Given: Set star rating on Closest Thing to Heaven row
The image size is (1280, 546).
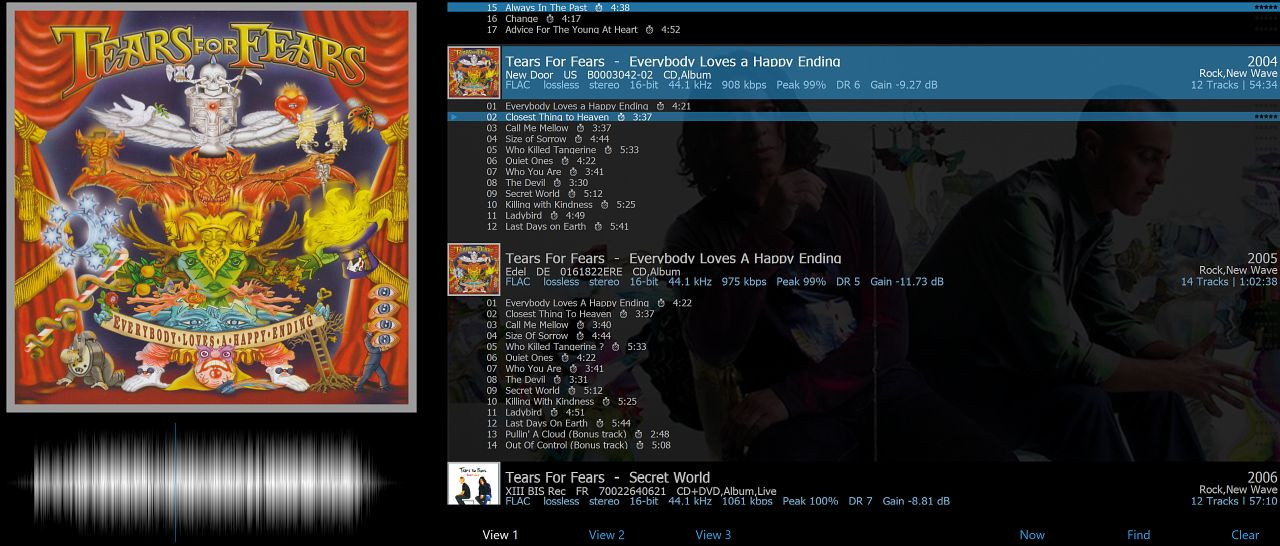Looking at the screenshot, I should coord(1265,117).
